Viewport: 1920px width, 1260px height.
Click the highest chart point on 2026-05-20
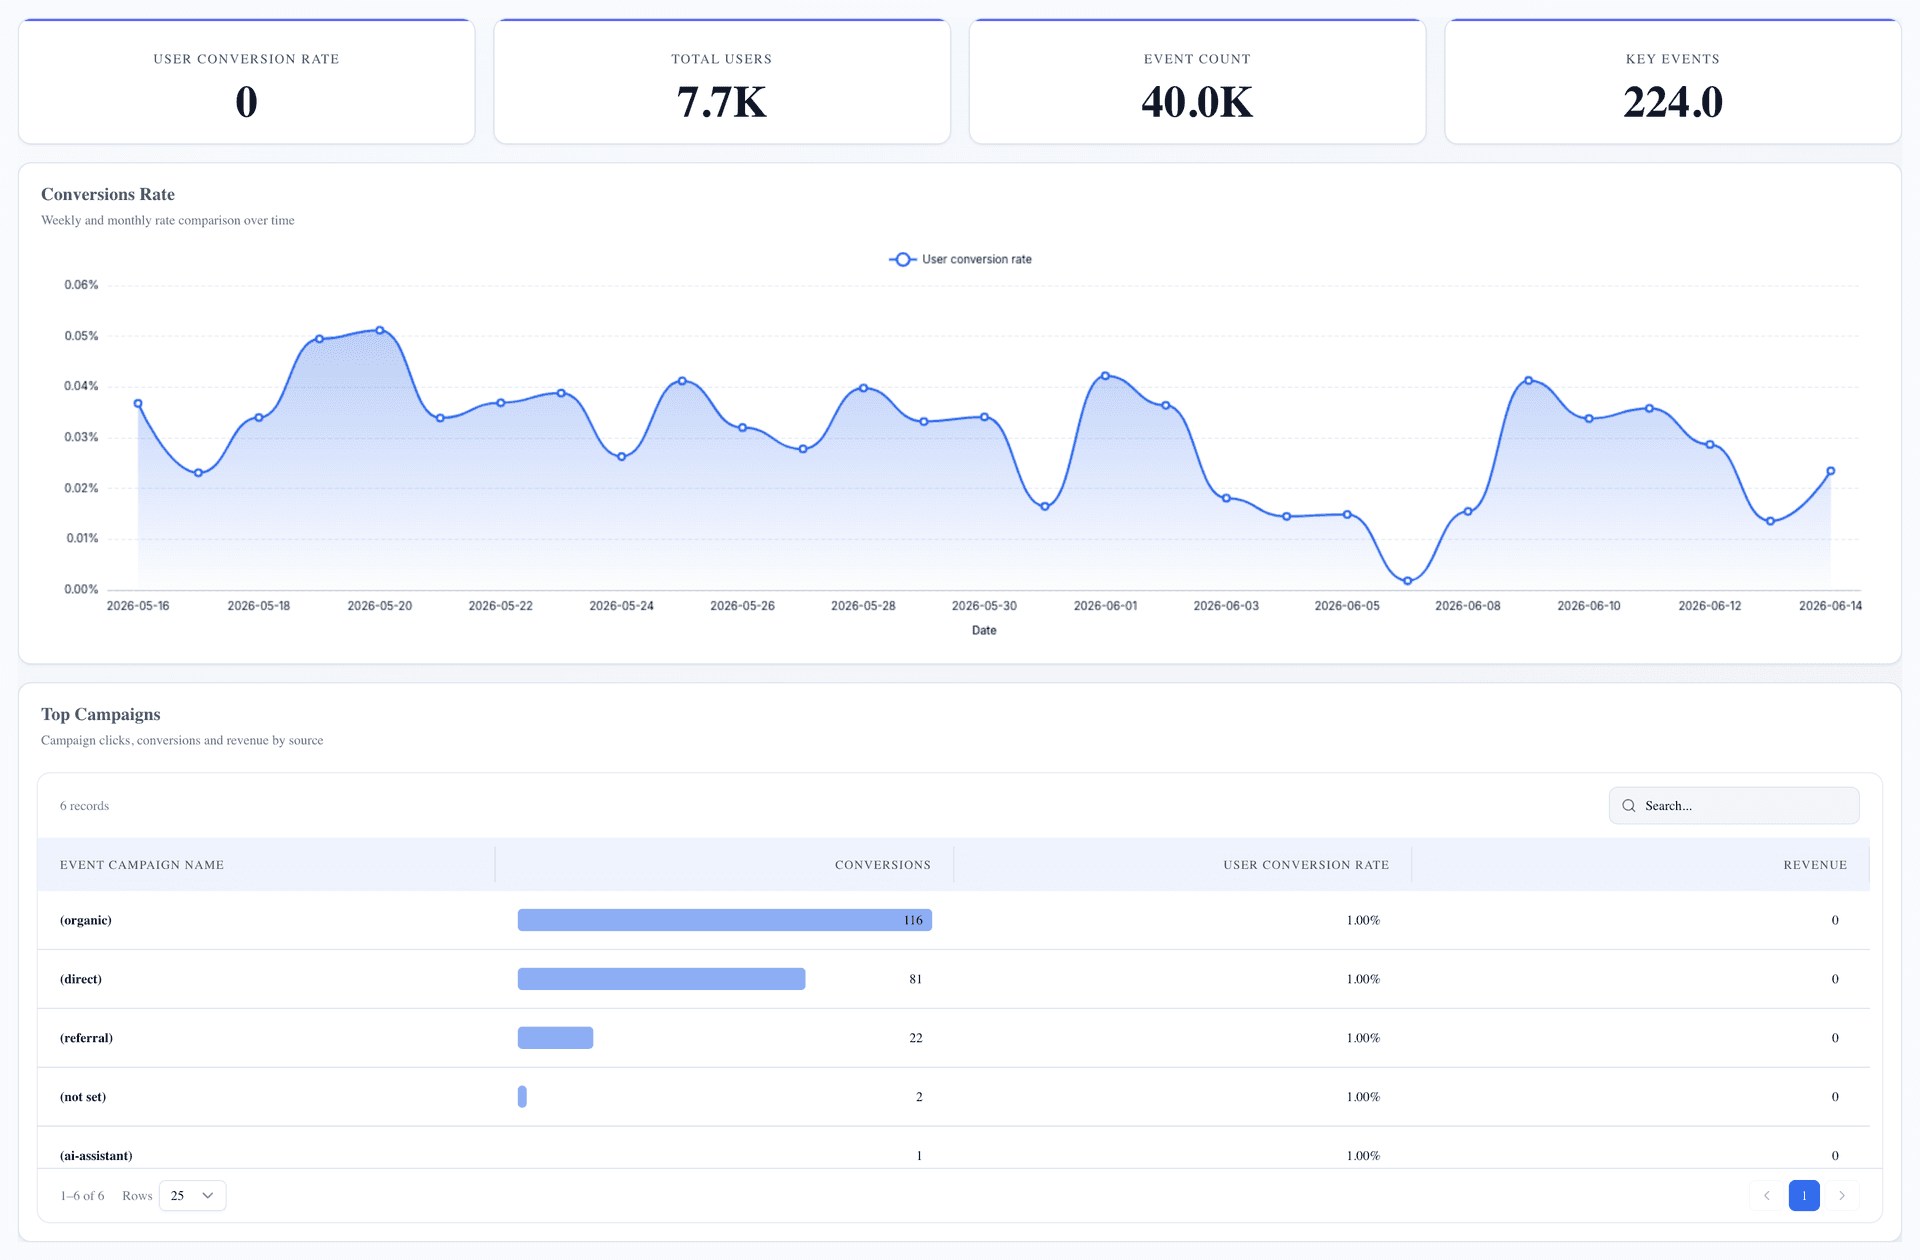pos(380,330)
